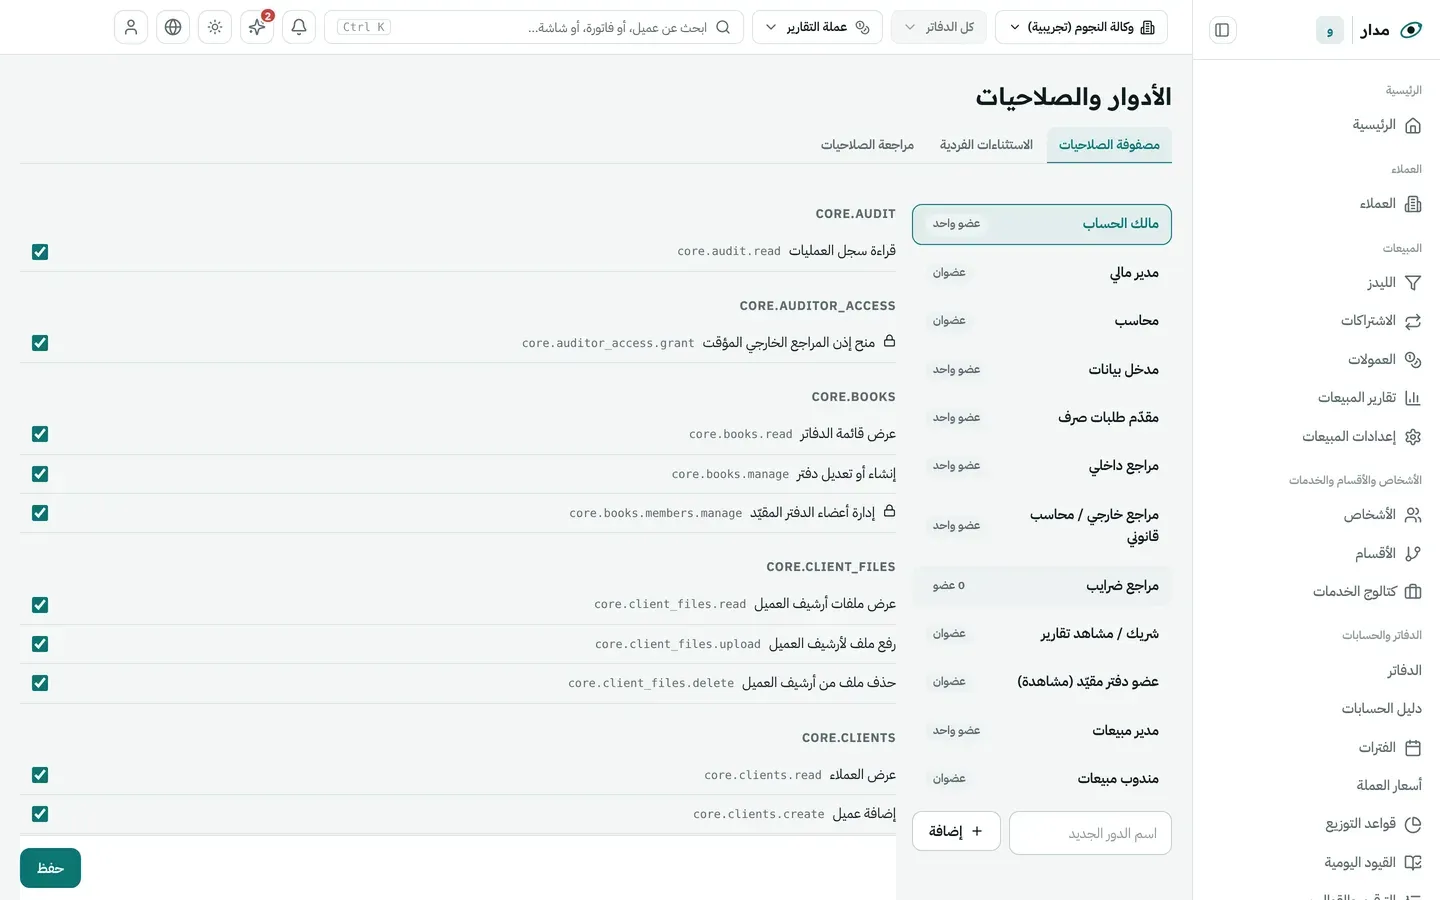Screen dimensions: 1440x900
Task: Click the حفظ save button
Action: point(50,868)
